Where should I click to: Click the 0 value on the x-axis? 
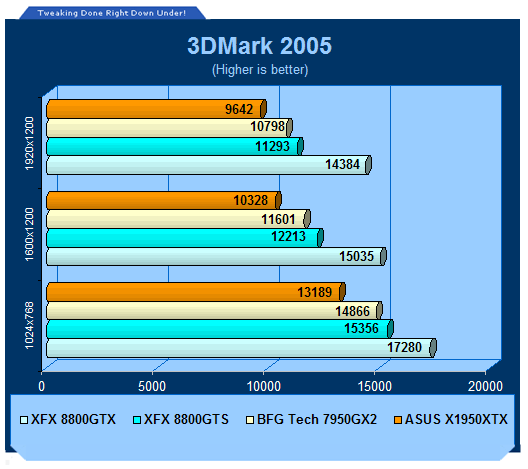41,386
